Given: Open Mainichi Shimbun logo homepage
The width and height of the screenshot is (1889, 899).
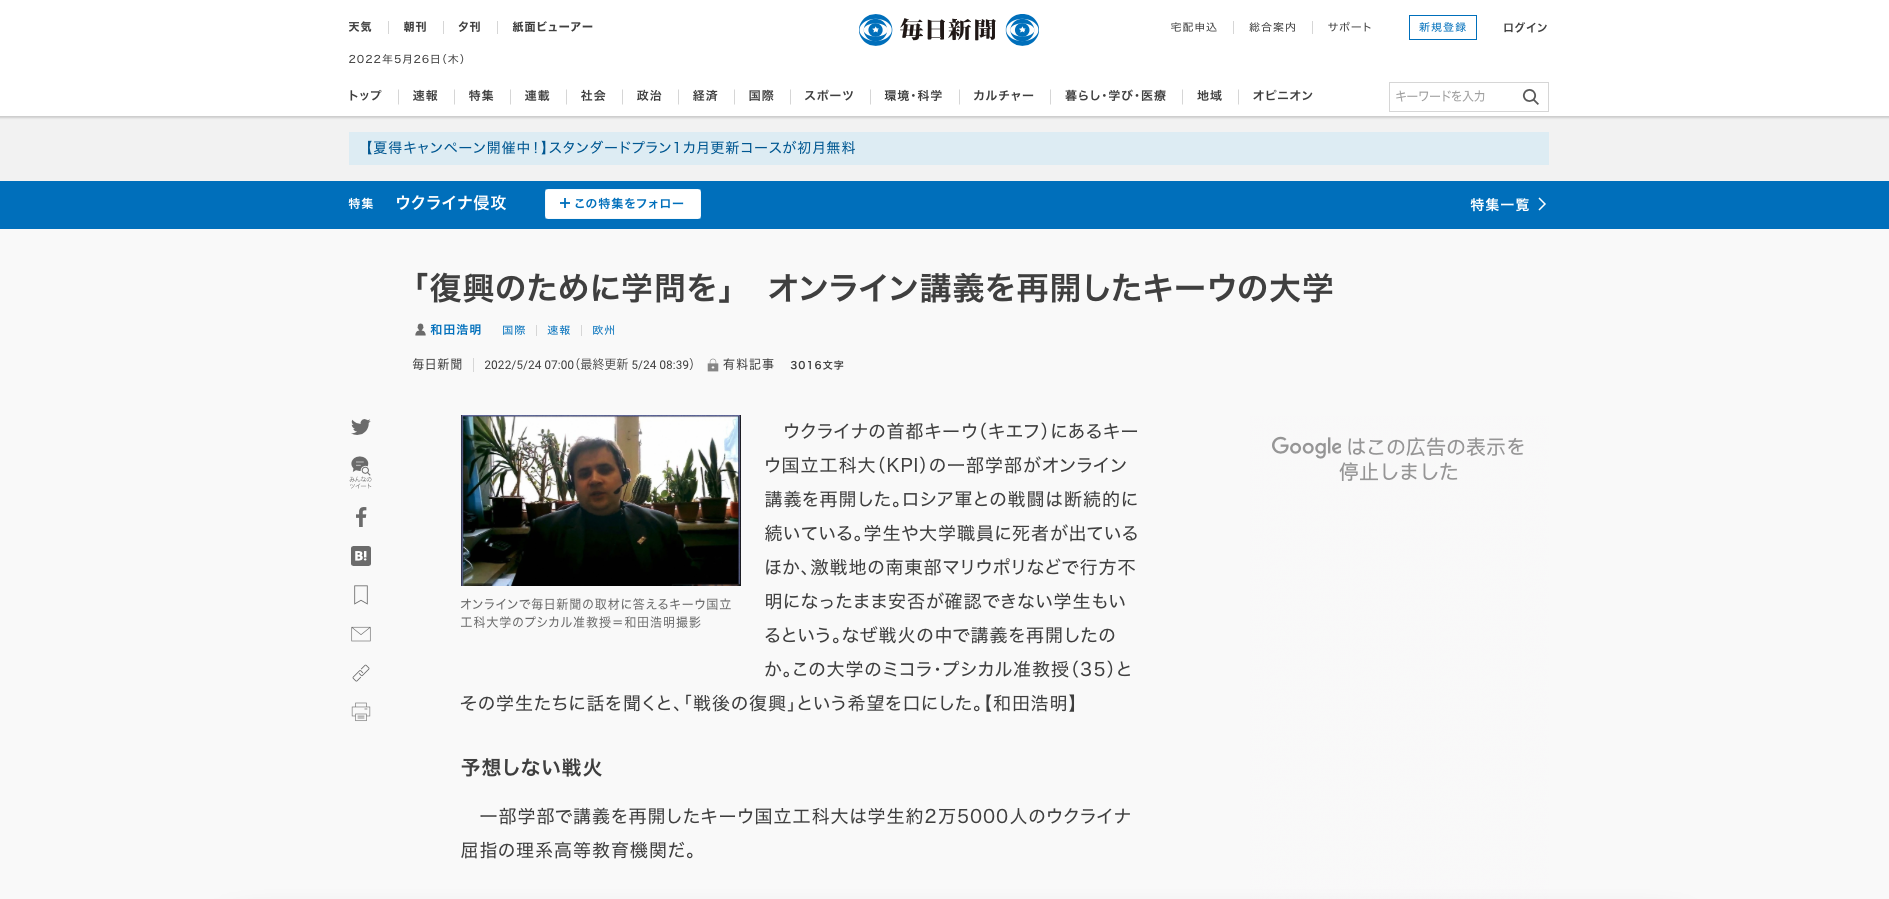Looking at the screenshot, I should click(x=948, y=30).
